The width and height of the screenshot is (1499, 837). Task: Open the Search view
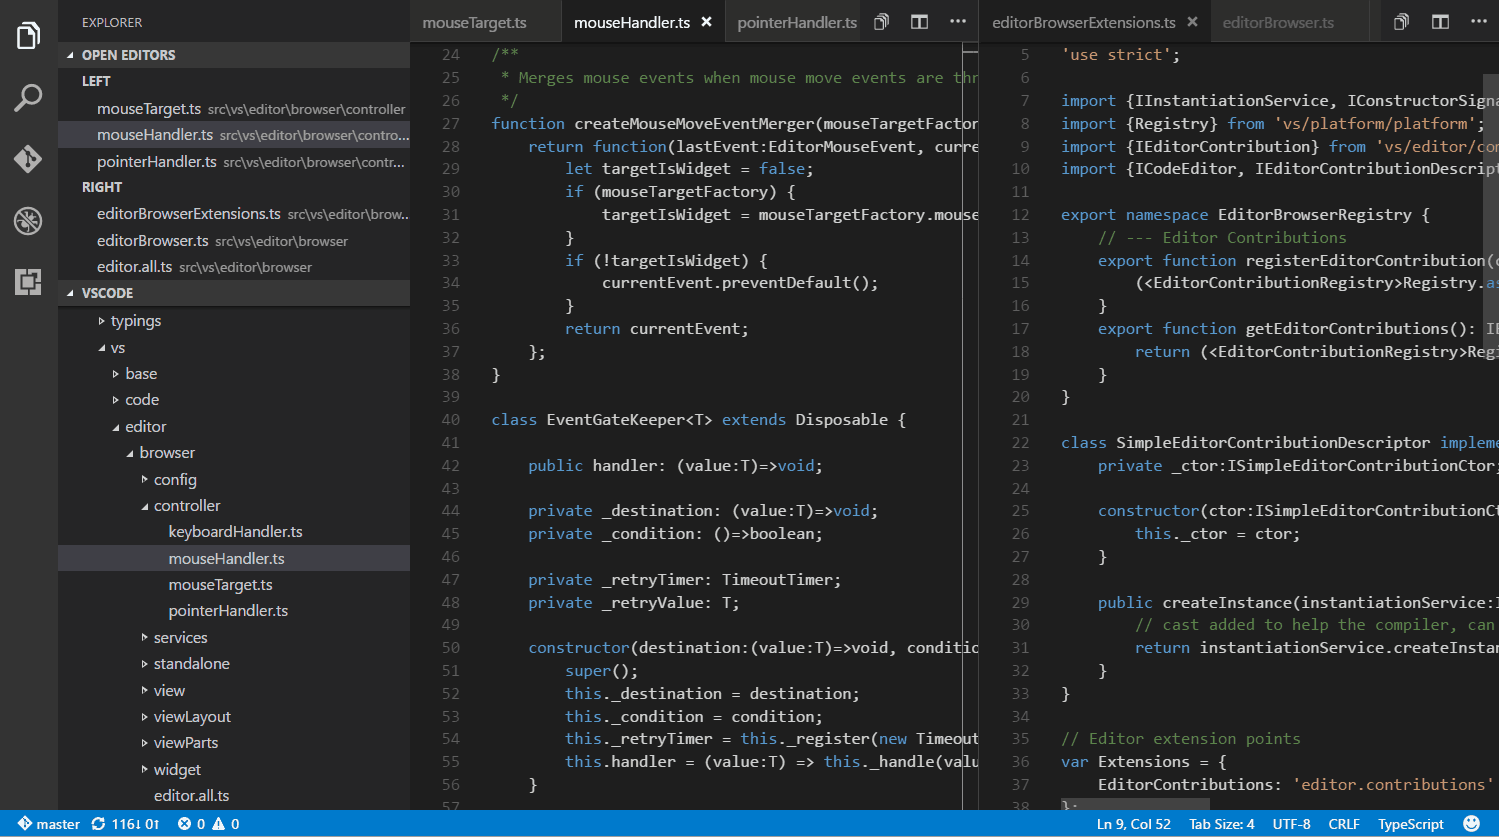[27, 97]
